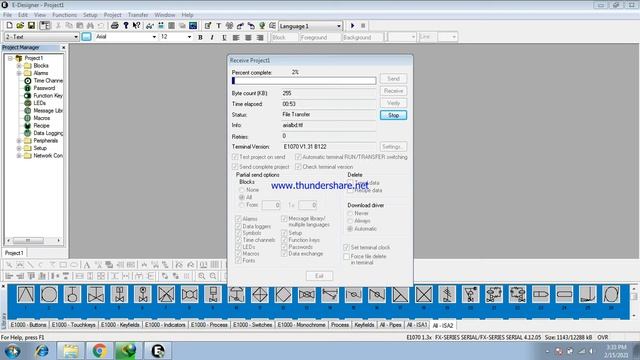The image size is (640, 360).
Task: Toggle Automatic terminal RUN/TRANSFER switching
Action: 298,157
